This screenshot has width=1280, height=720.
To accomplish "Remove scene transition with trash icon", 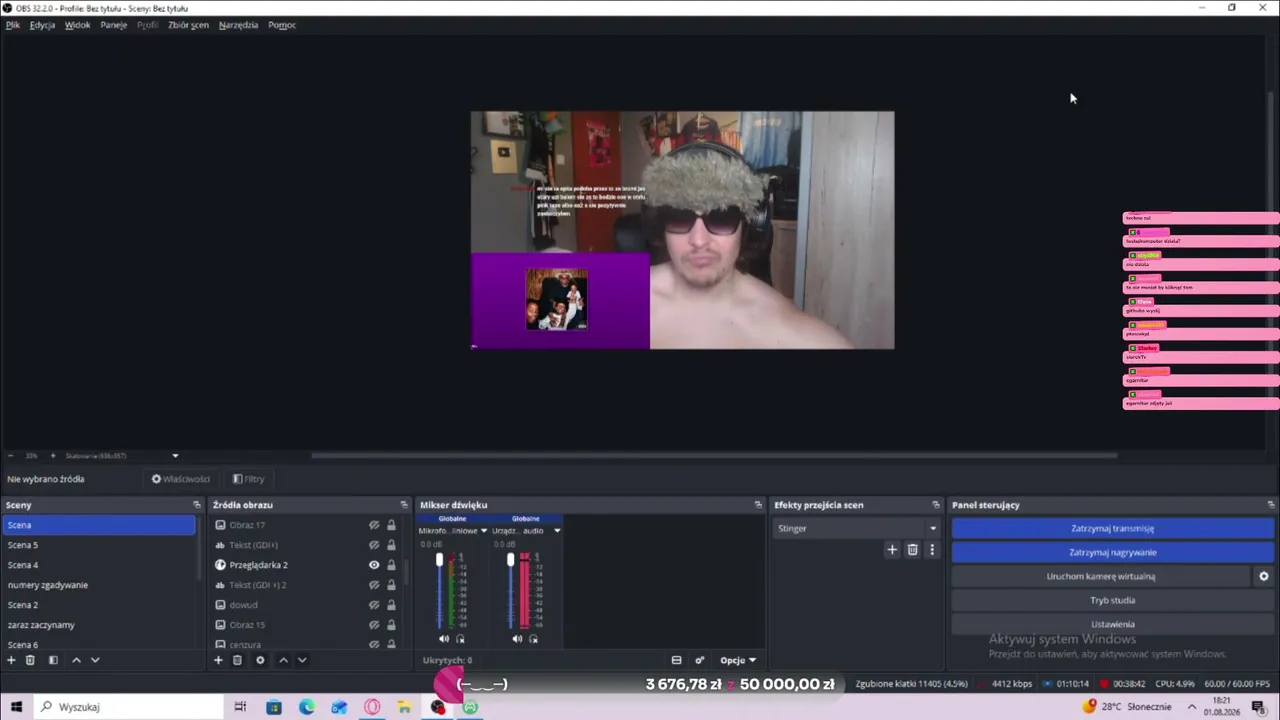I will tap(912, 549).
